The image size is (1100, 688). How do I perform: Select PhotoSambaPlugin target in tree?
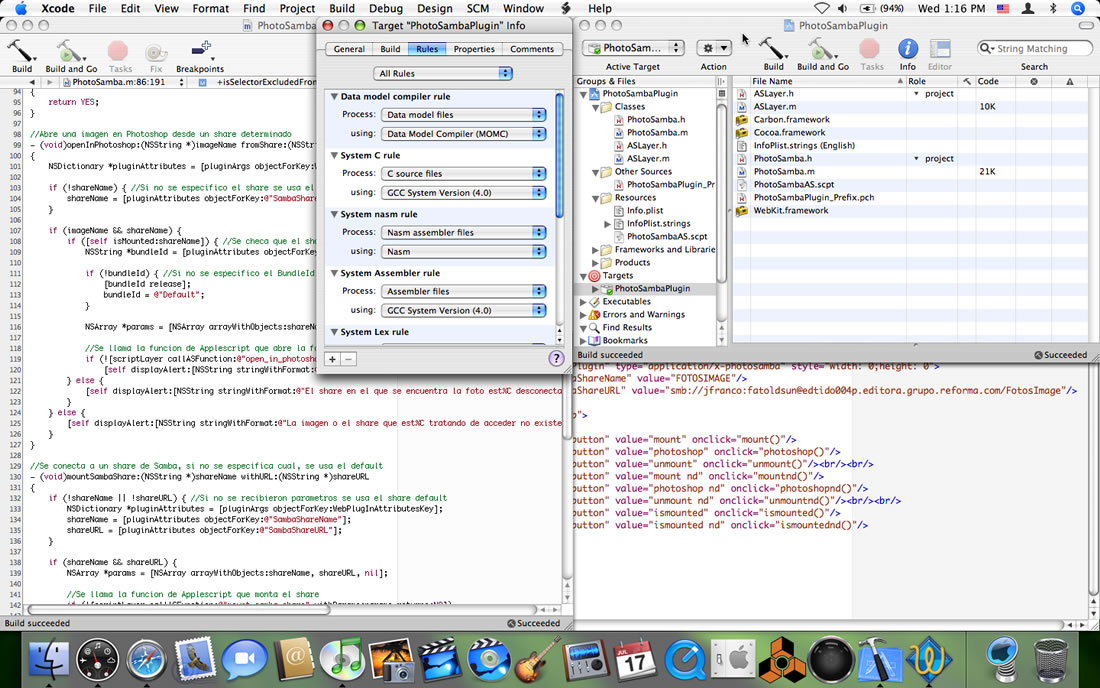point(652,288)
